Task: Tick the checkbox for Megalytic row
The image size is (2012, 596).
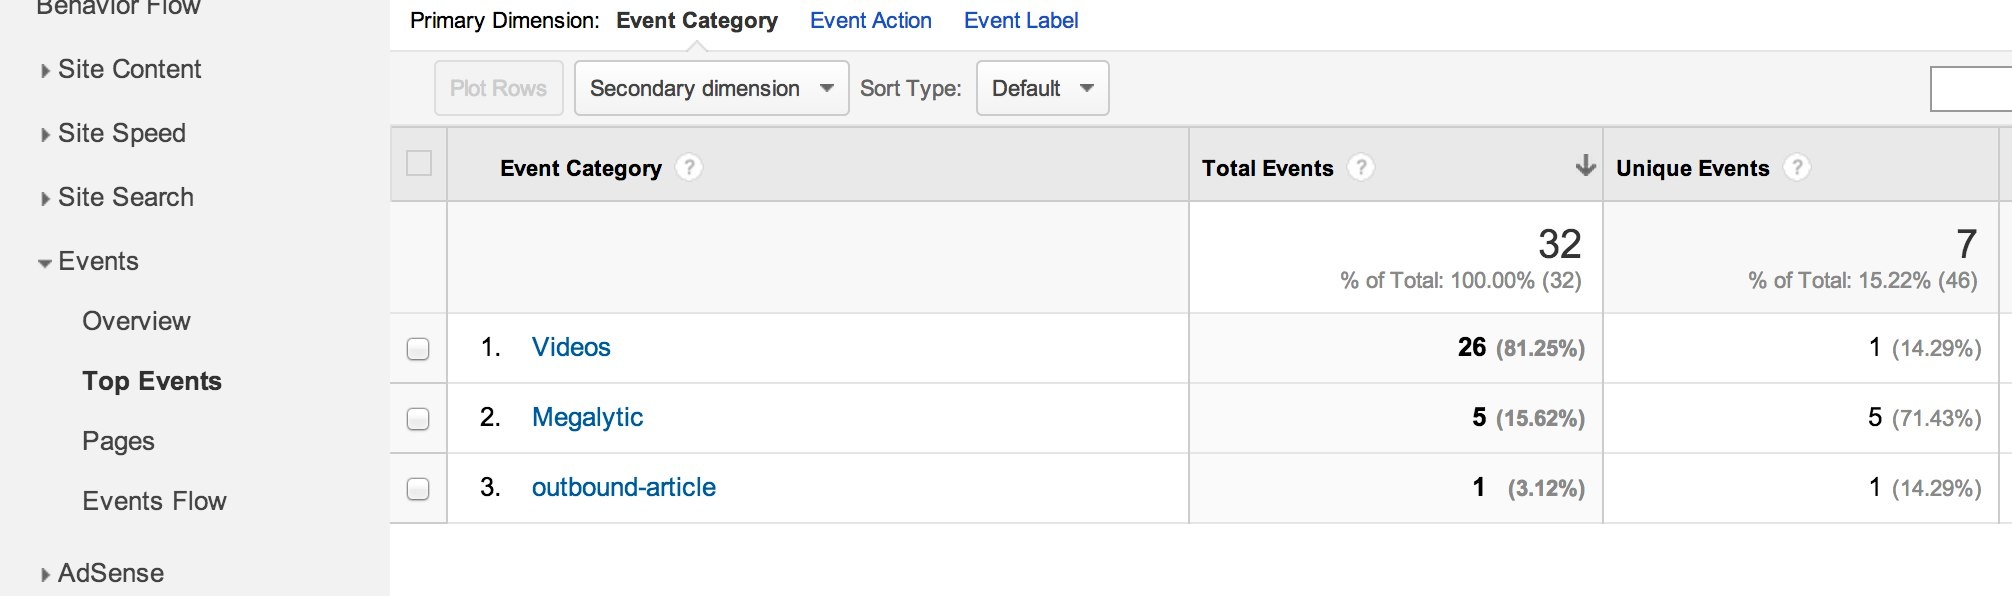Action: point(418,419)
